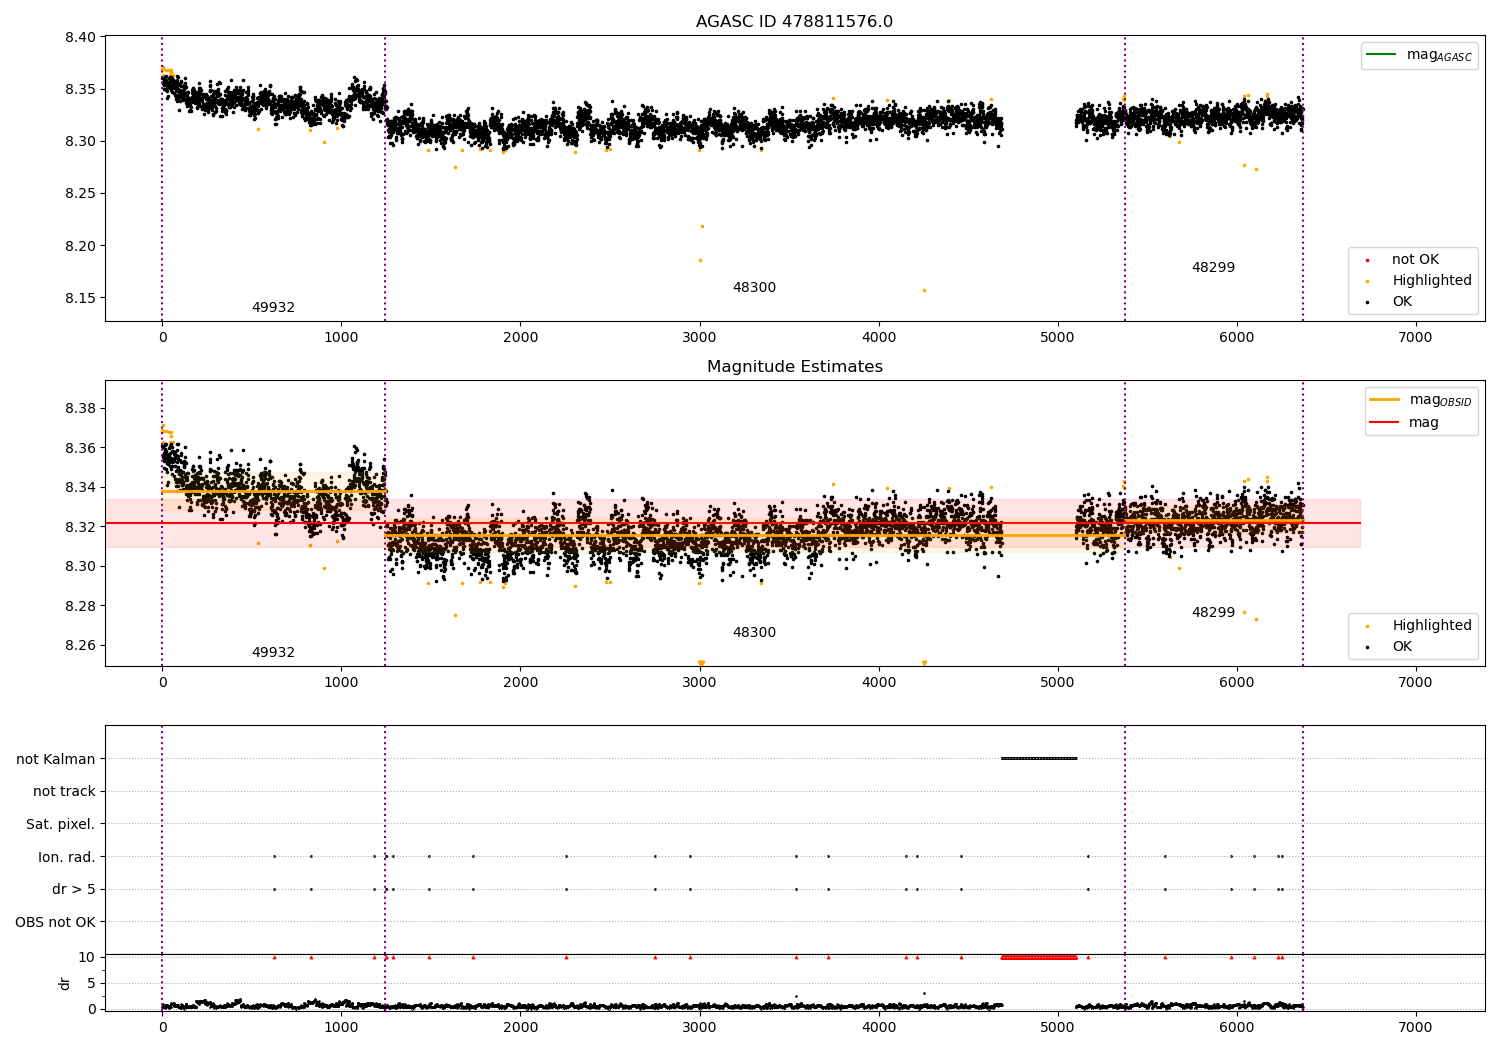
Task: Click the black 'not Kalman' flagged data segment
Action: [1039, 758]
